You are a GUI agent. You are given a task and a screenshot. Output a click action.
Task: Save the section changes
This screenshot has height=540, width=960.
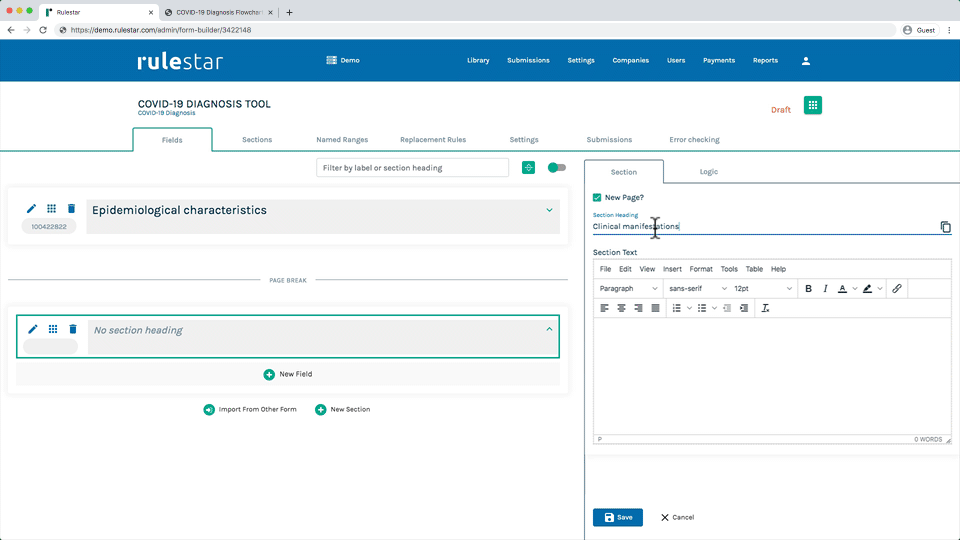click(618, 517)
